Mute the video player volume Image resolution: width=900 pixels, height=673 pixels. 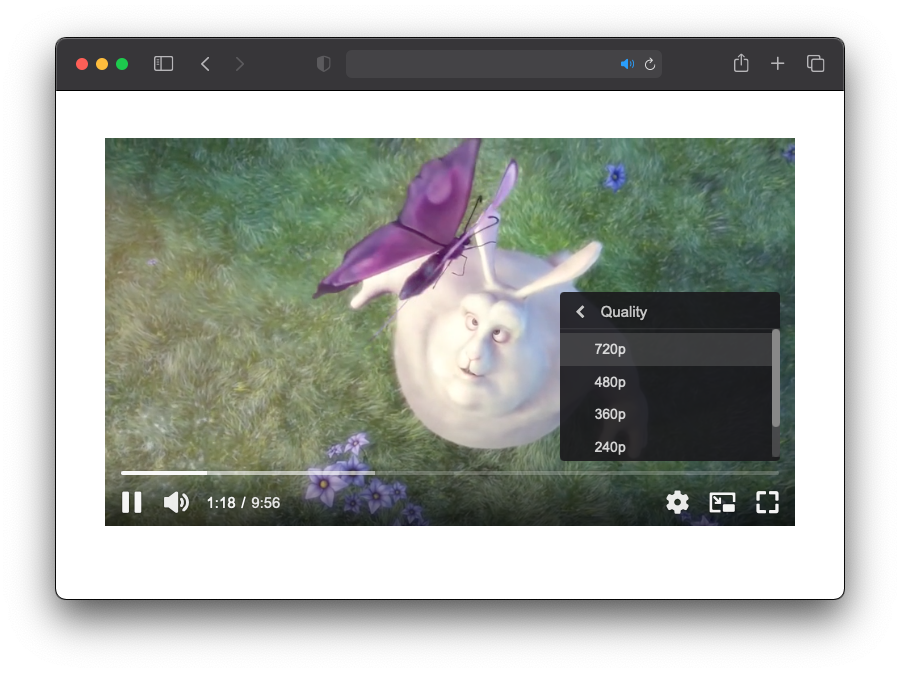[x=176, y=503]
